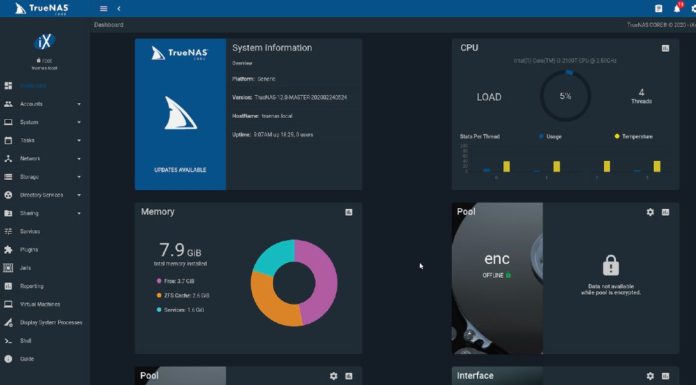Click the TrueNAS logo in top bar

click(x=41, y=8)
